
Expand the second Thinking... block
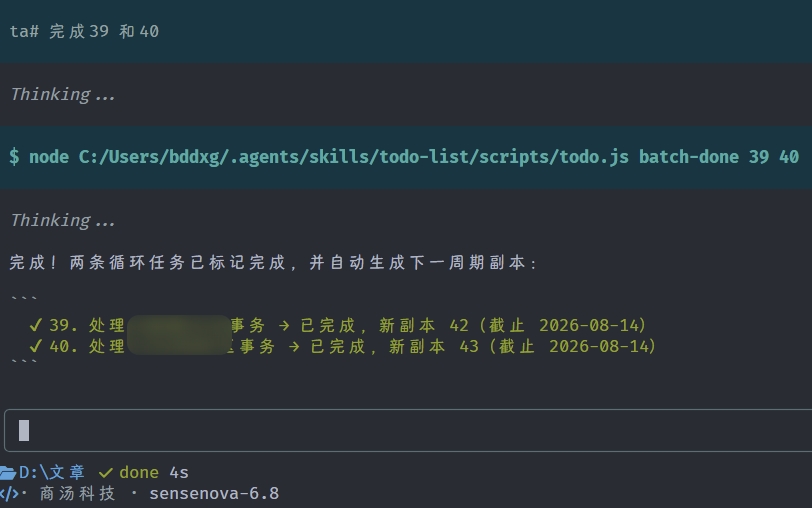pyautogui.click(x=63, y=221)
